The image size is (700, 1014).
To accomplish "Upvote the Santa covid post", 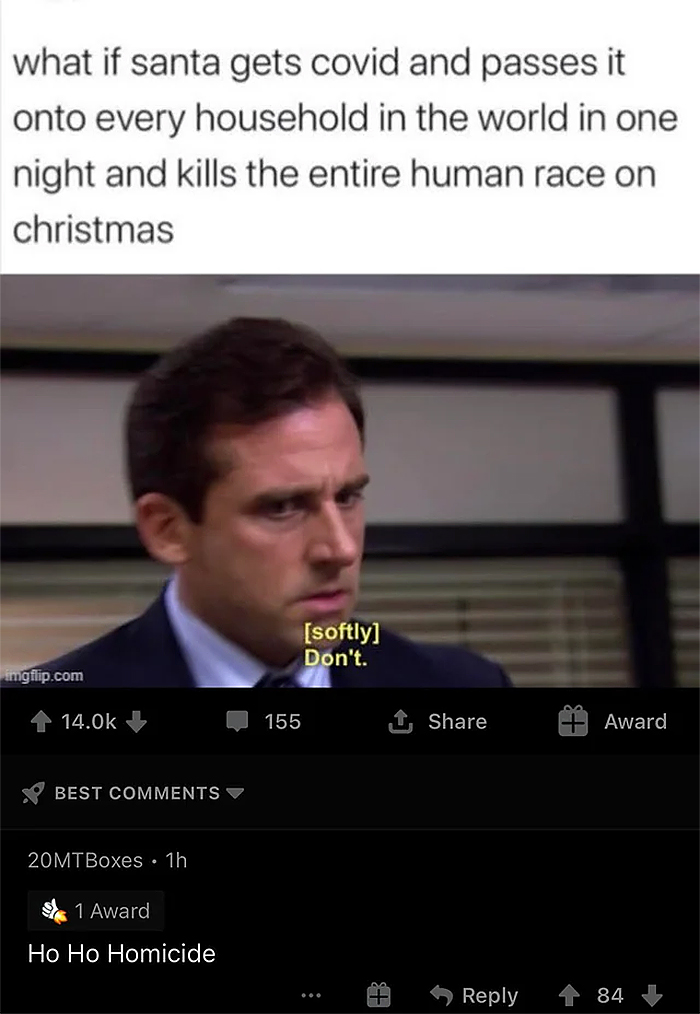I will click(41, 721).
